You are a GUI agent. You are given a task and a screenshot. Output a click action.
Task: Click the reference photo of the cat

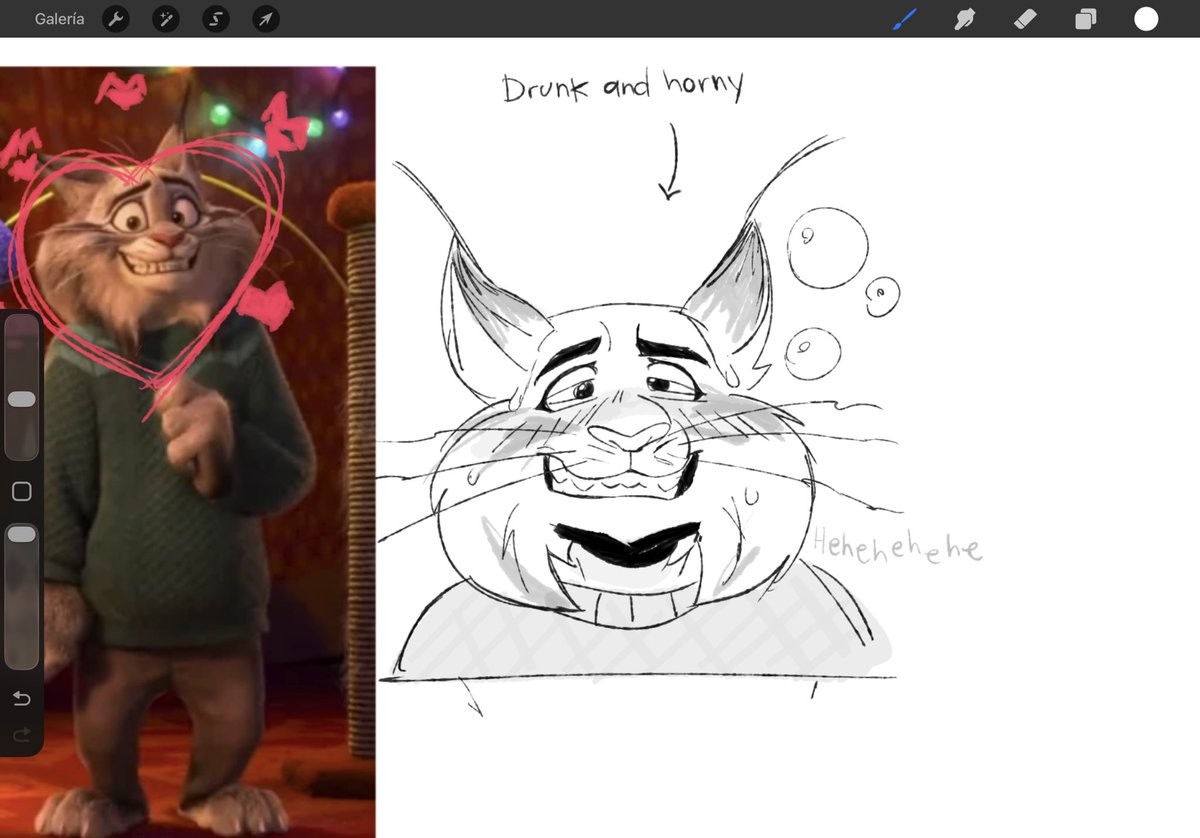188,452
